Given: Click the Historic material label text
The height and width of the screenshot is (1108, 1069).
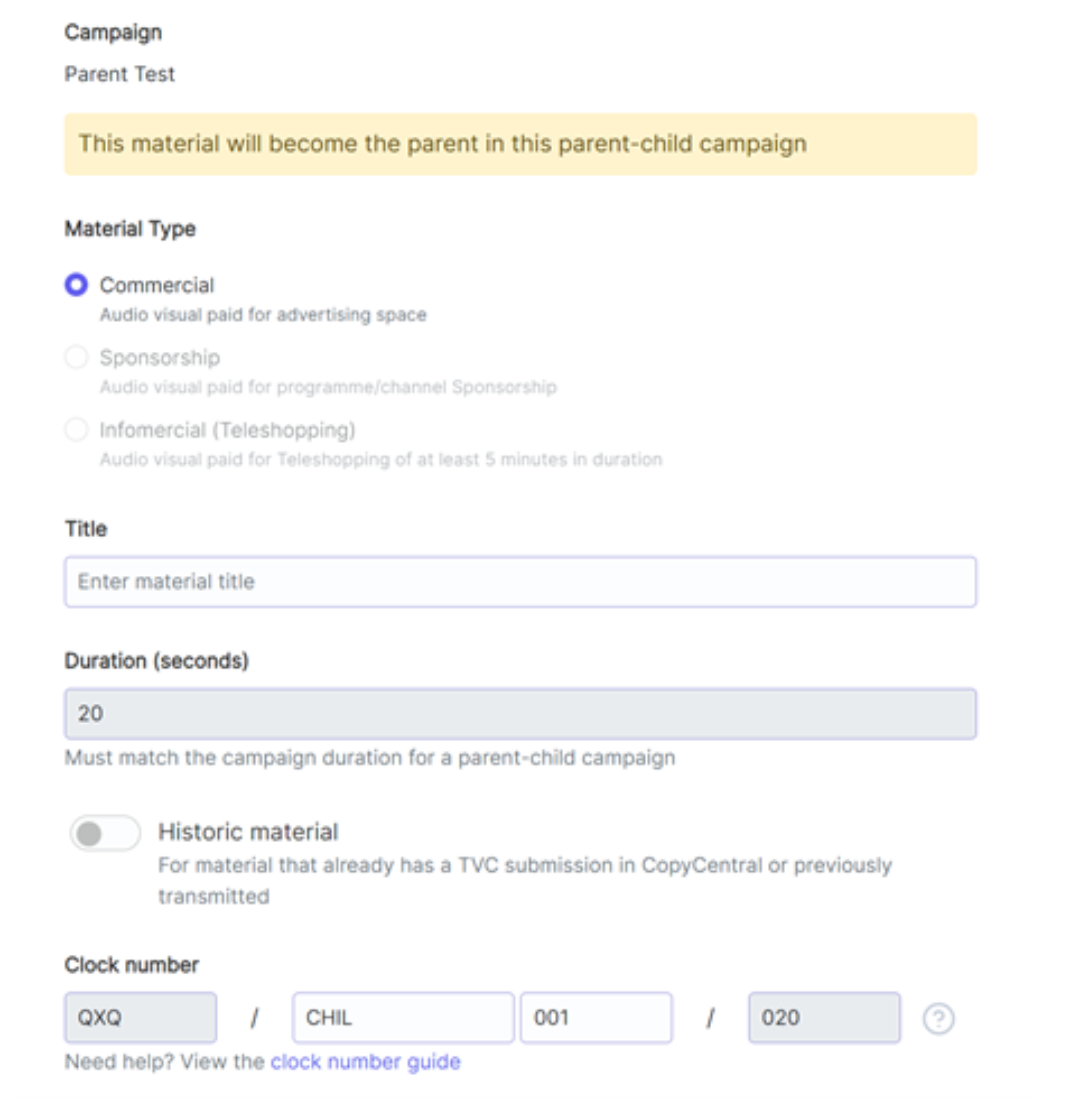Looking at the screenshot, I should (248, 832).
